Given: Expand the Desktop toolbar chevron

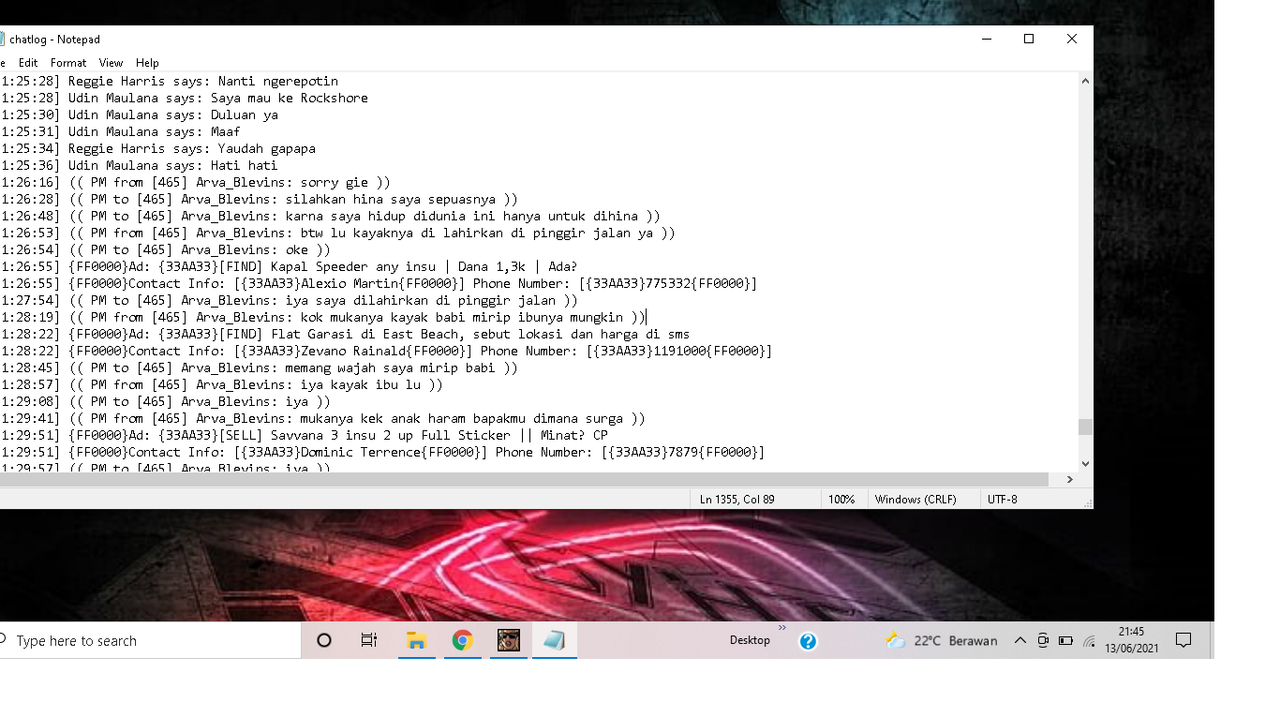Looking at the screenshot, I should click(782, 629).
